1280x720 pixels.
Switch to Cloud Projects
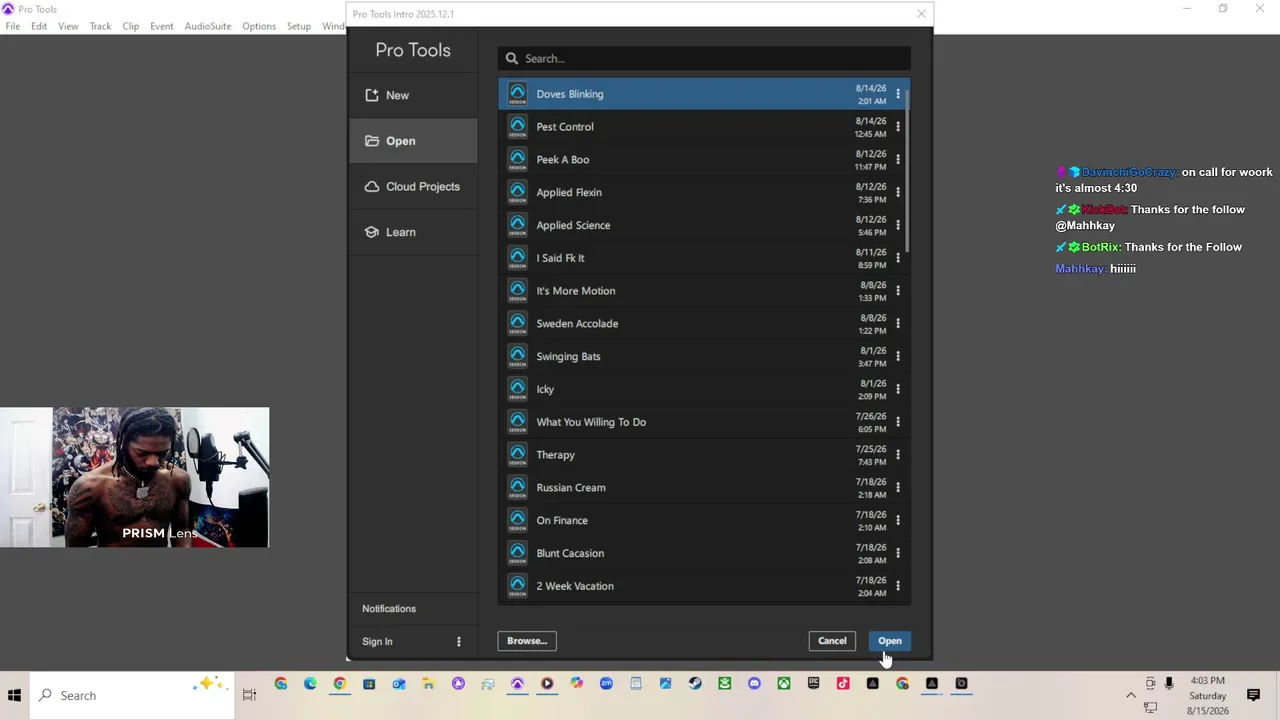413,187
